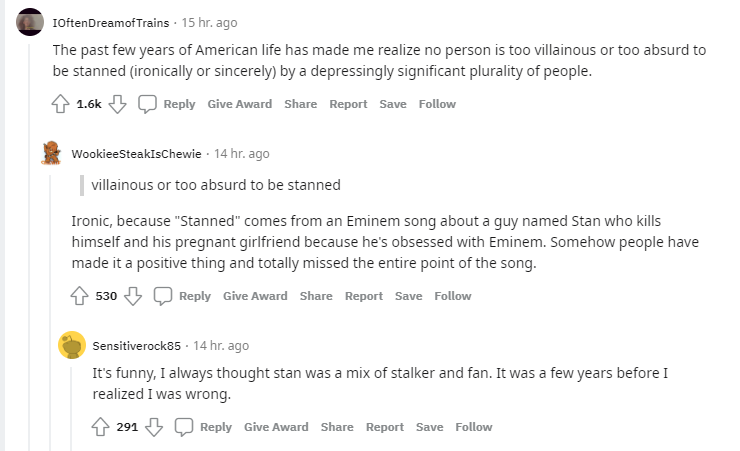
Task: Upvote IOftenDreamofTrains' comment
Action: click(60, 104)
